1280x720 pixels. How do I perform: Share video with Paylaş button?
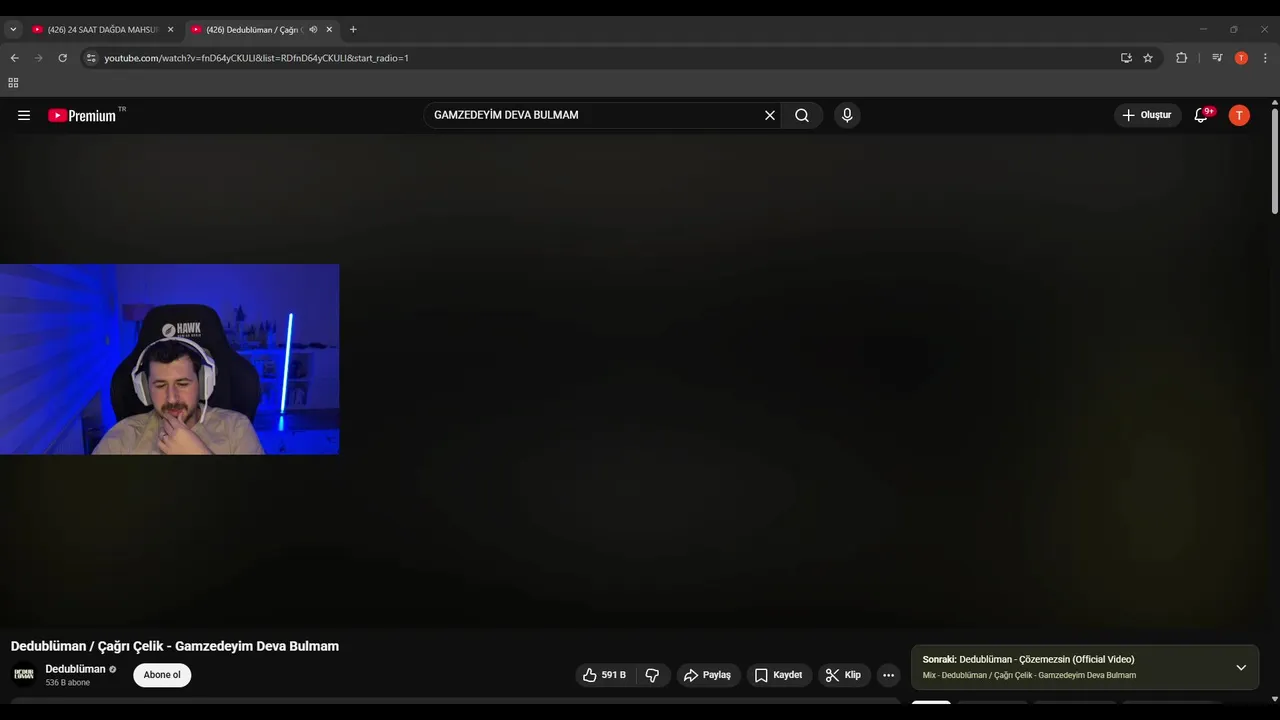click(709, 675)
